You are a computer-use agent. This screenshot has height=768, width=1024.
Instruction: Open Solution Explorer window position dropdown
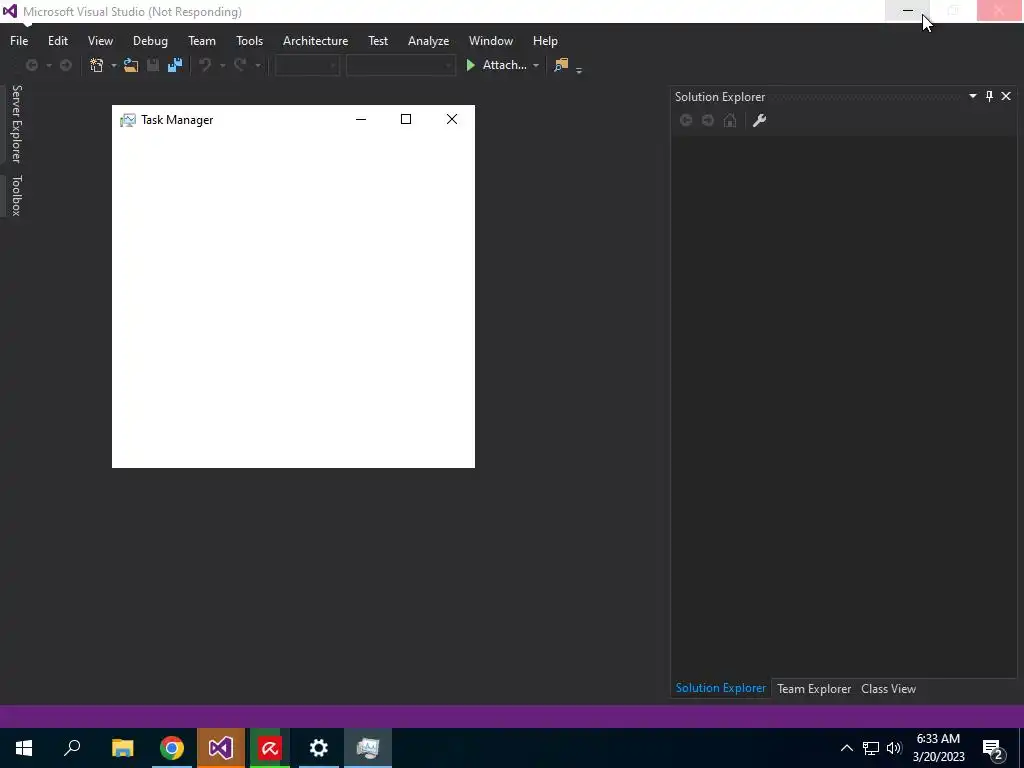click(972, 96)
